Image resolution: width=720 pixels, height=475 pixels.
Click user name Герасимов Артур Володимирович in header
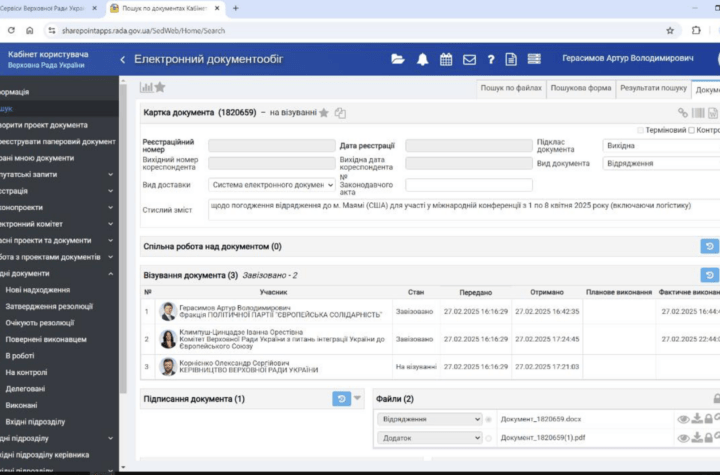(628, 58)
